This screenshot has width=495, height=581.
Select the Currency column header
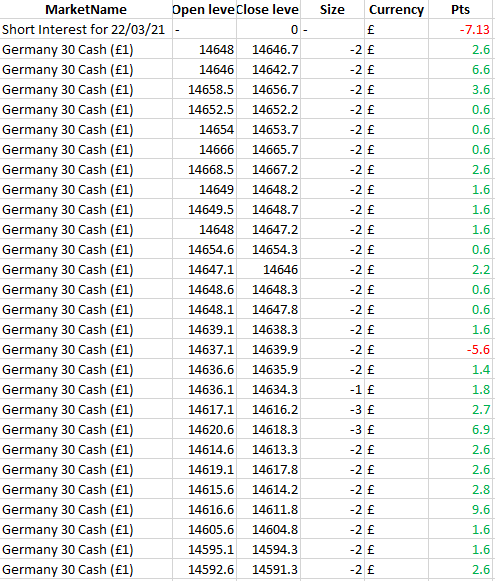pyautogui.click(x=396, y=9)
